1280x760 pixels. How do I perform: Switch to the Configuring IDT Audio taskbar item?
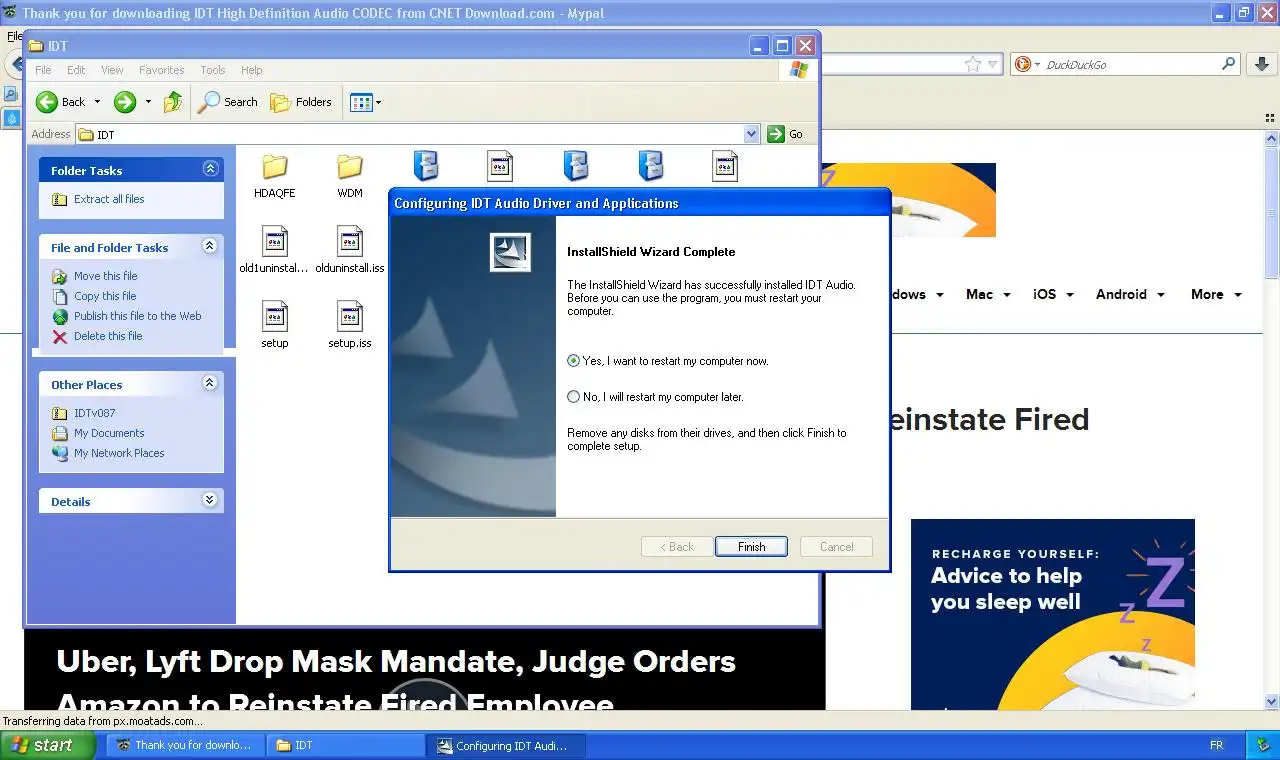coord(506,745)
